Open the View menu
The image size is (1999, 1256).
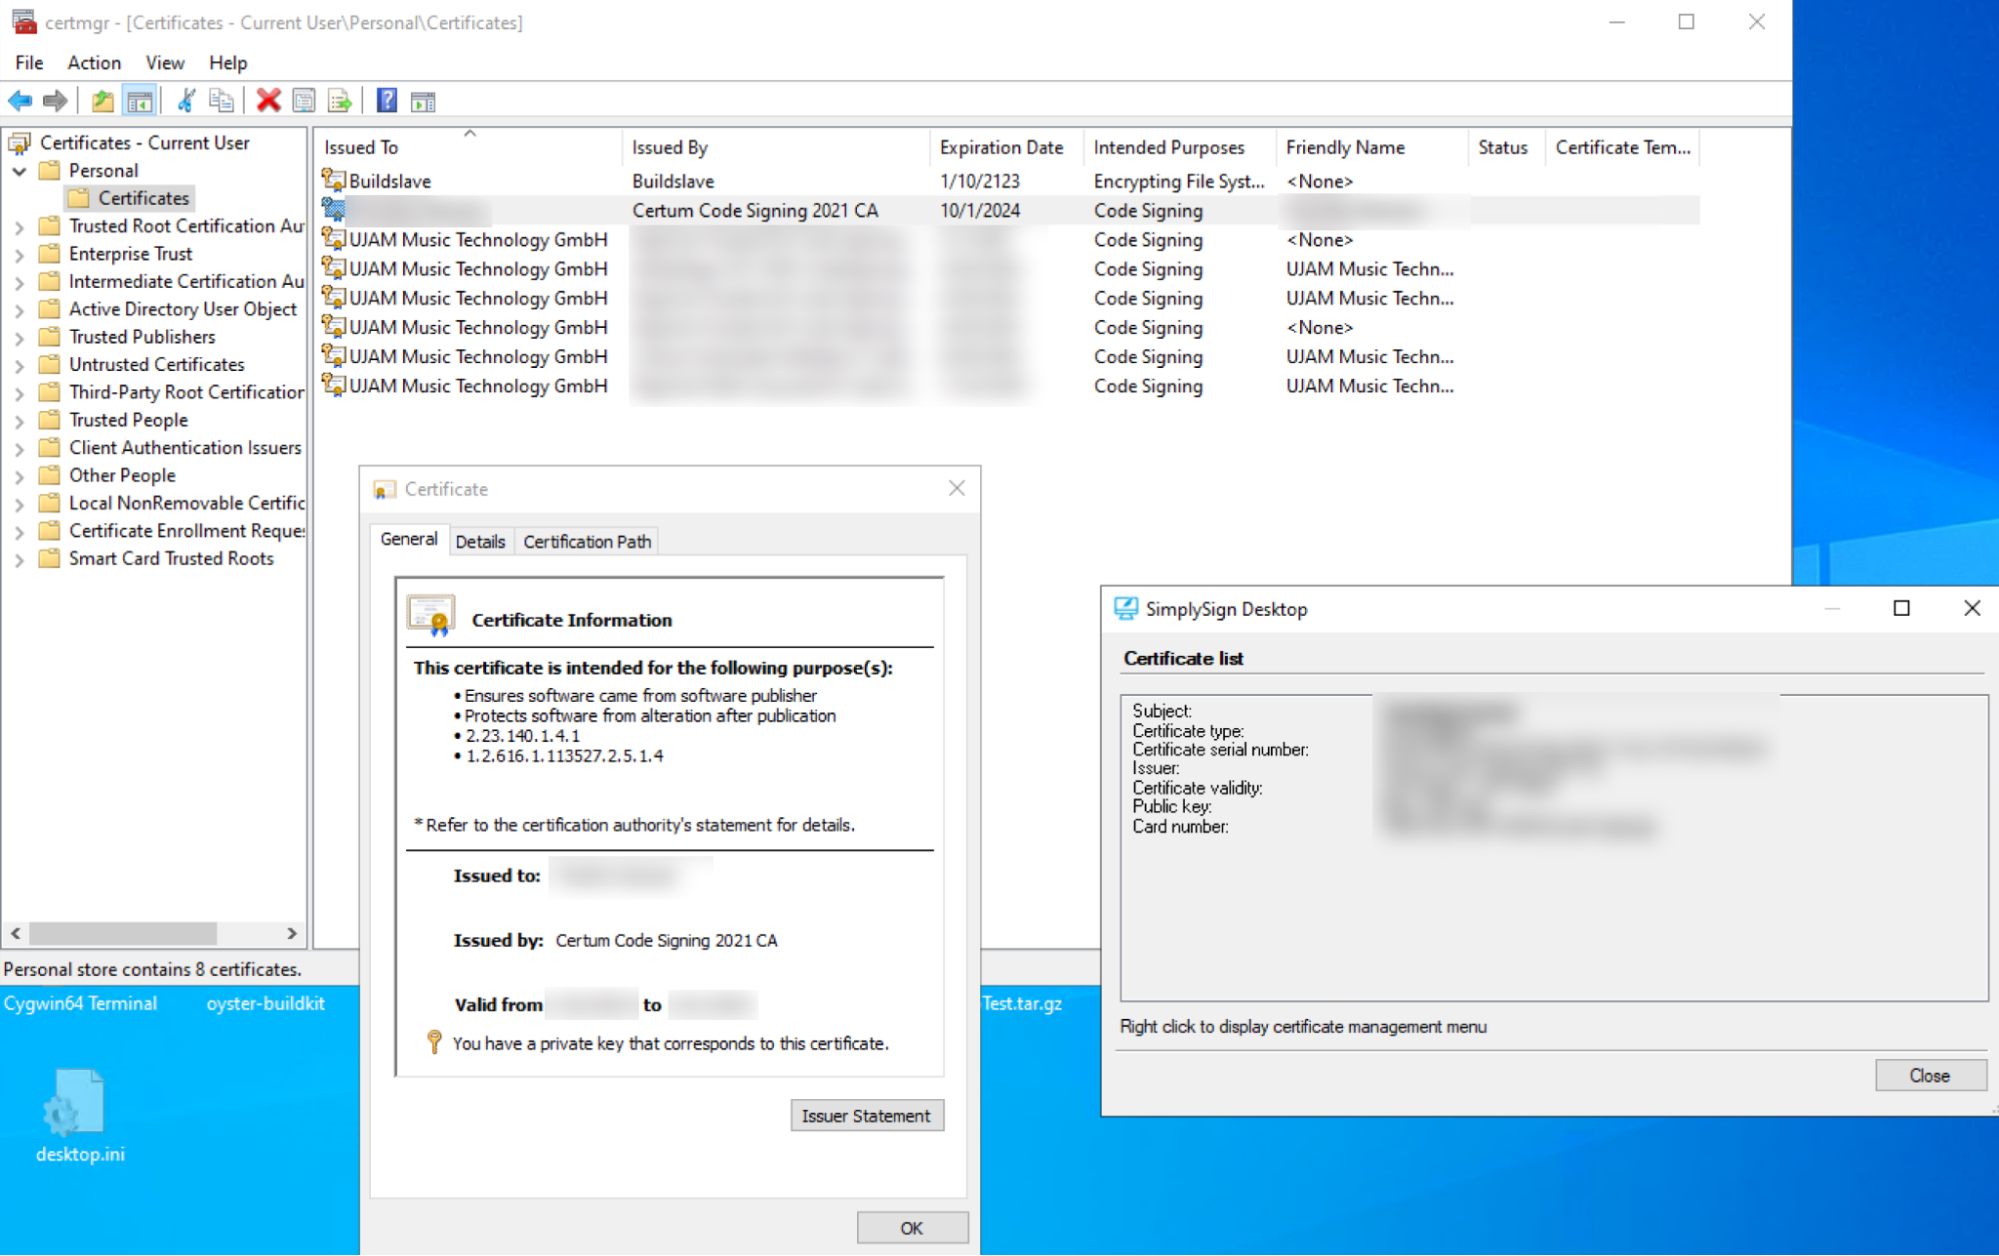165,62
